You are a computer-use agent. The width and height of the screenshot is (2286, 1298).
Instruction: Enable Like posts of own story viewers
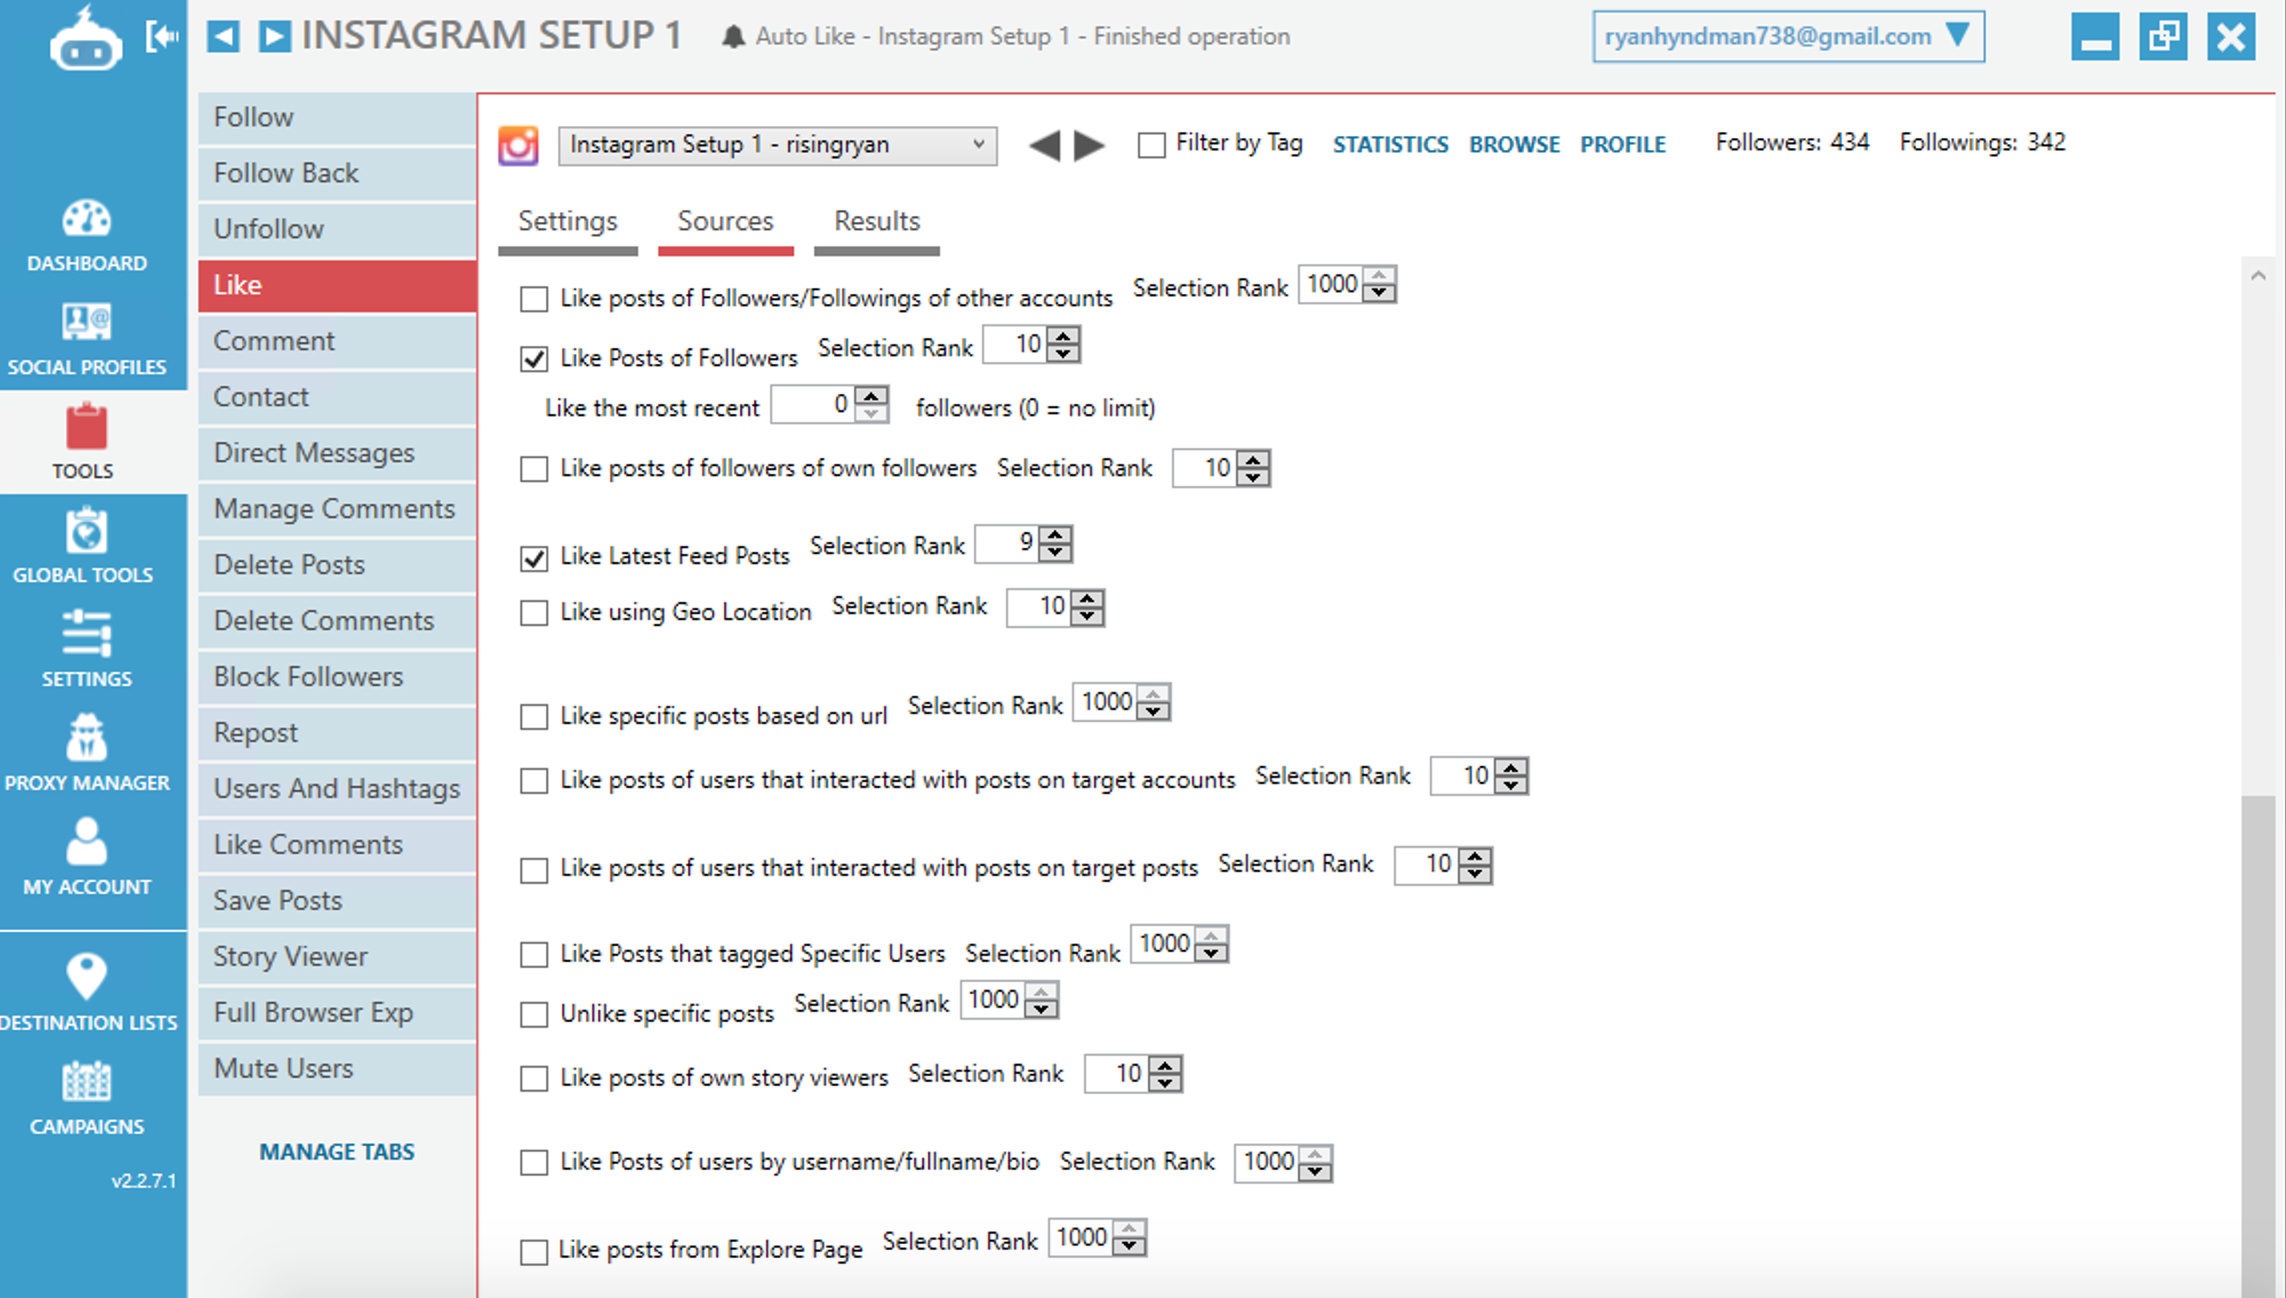[x=534, y=1079]
